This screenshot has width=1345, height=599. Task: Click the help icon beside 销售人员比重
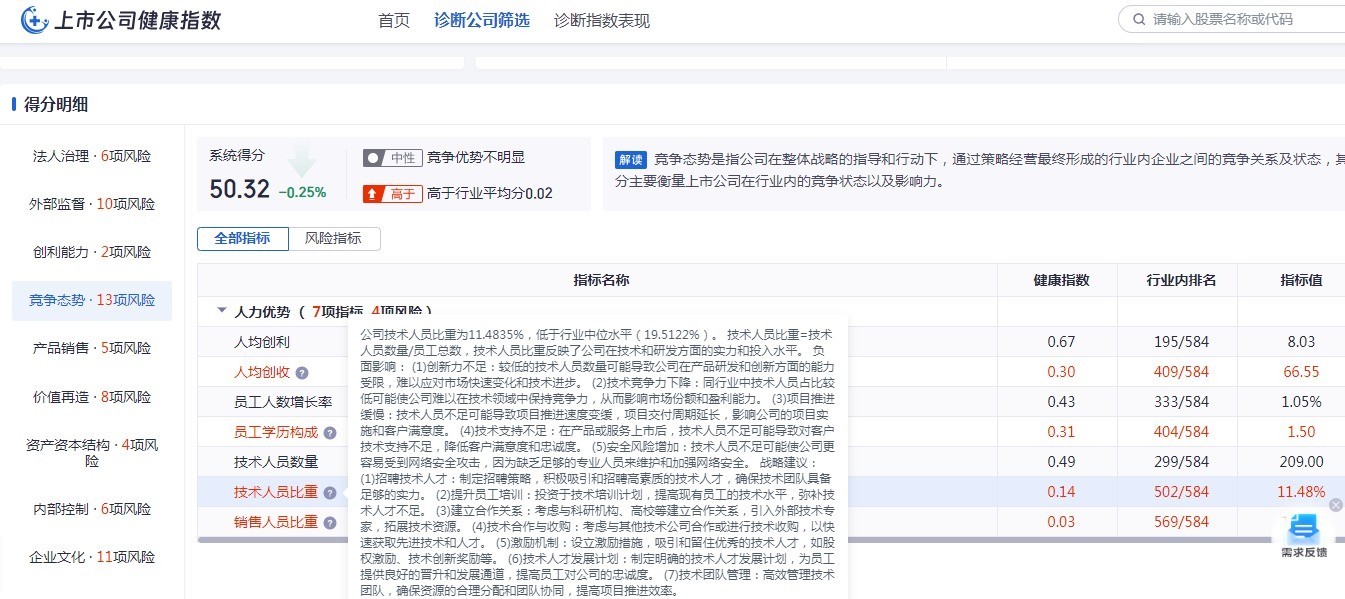tap(330, 522)
